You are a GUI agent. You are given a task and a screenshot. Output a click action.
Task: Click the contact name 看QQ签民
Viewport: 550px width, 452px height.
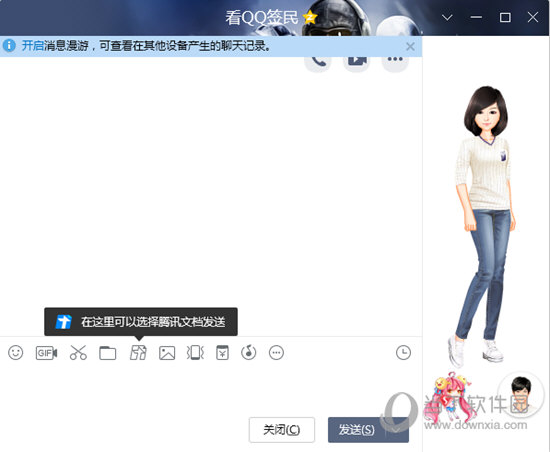(262, 18)
